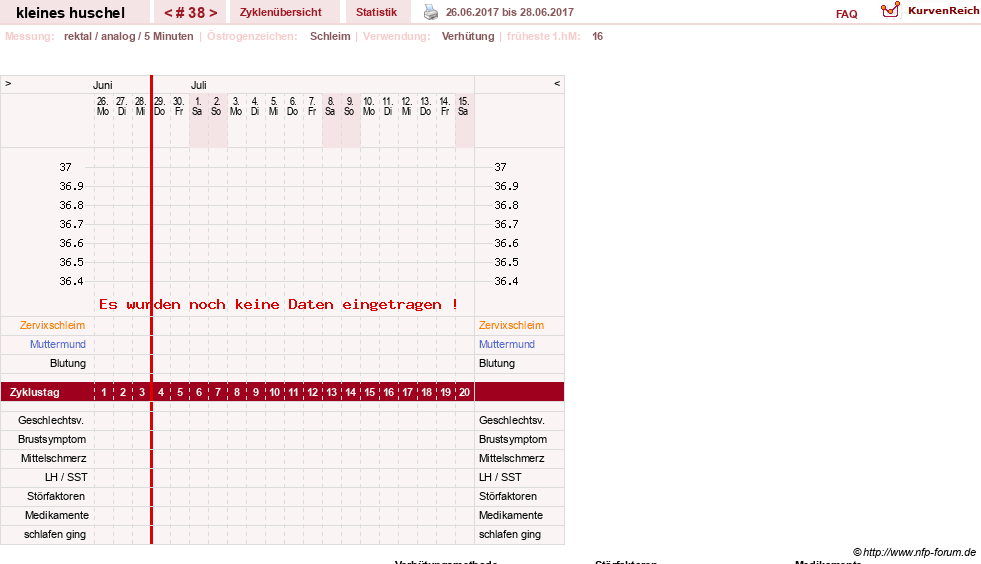Click the left 36.4 temperature label
981x564 pixels.
(x=71, y=281)
